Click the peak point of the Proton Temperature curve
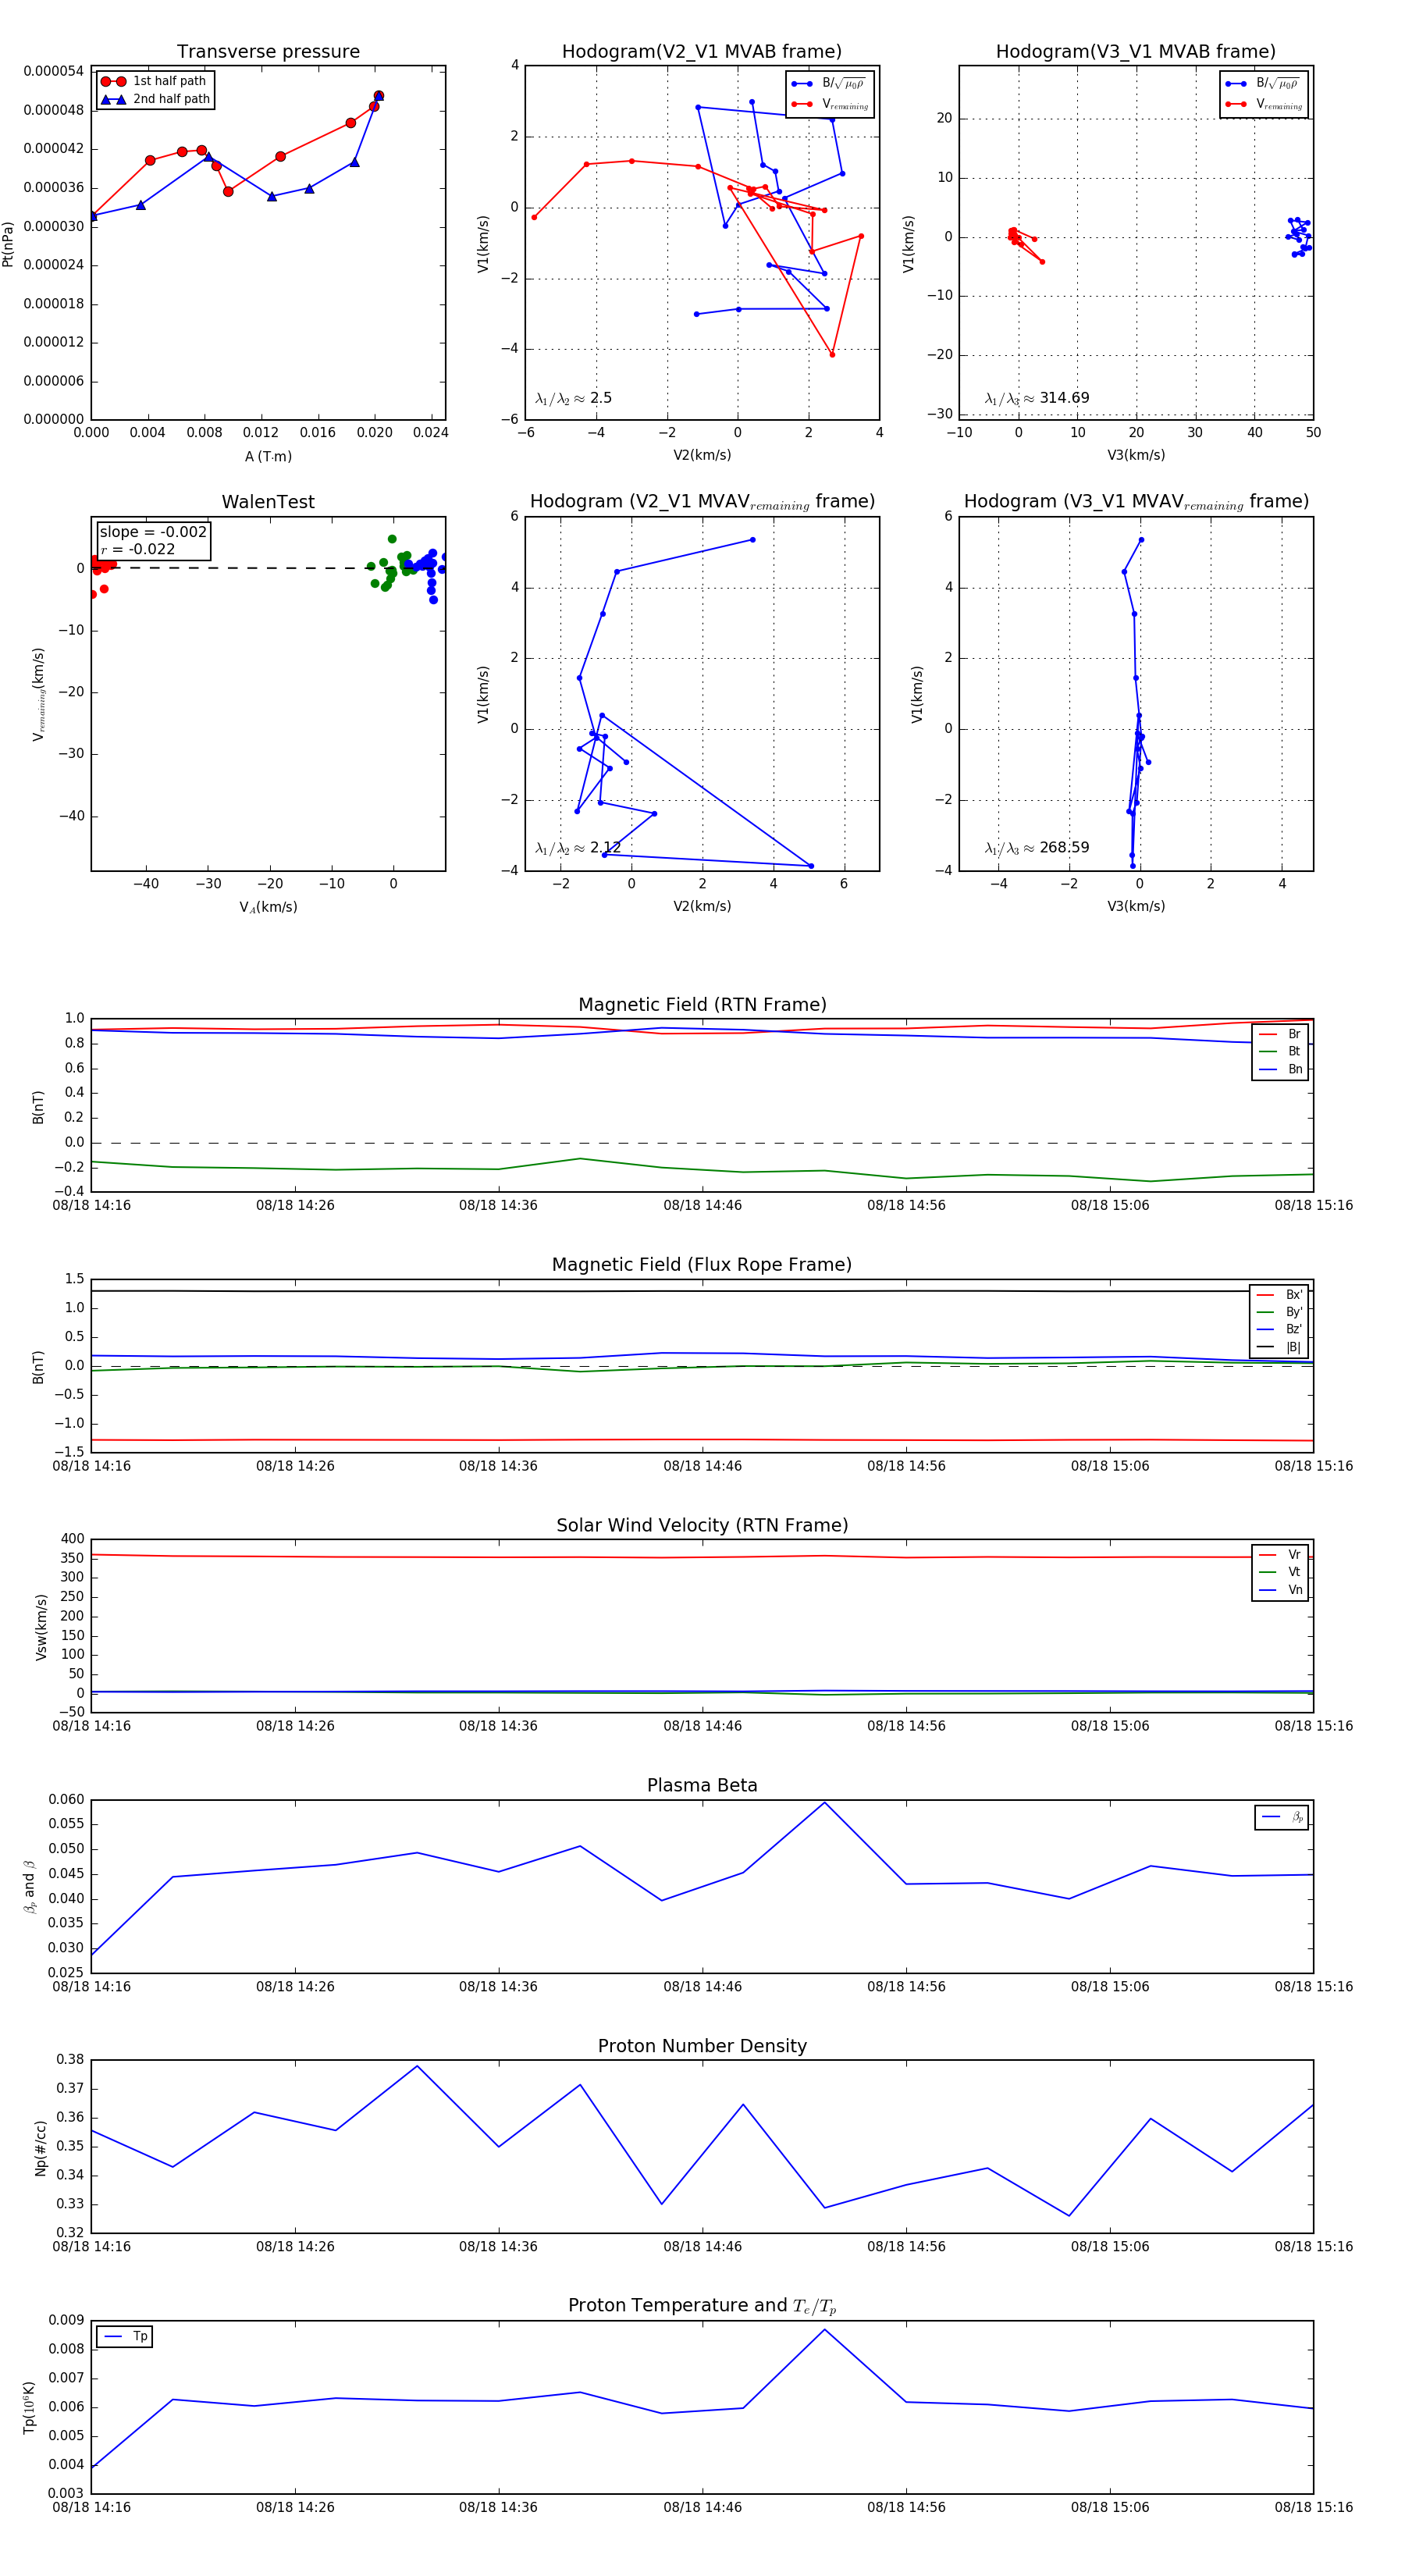 pyautogui.click(x=824, y=2330)
